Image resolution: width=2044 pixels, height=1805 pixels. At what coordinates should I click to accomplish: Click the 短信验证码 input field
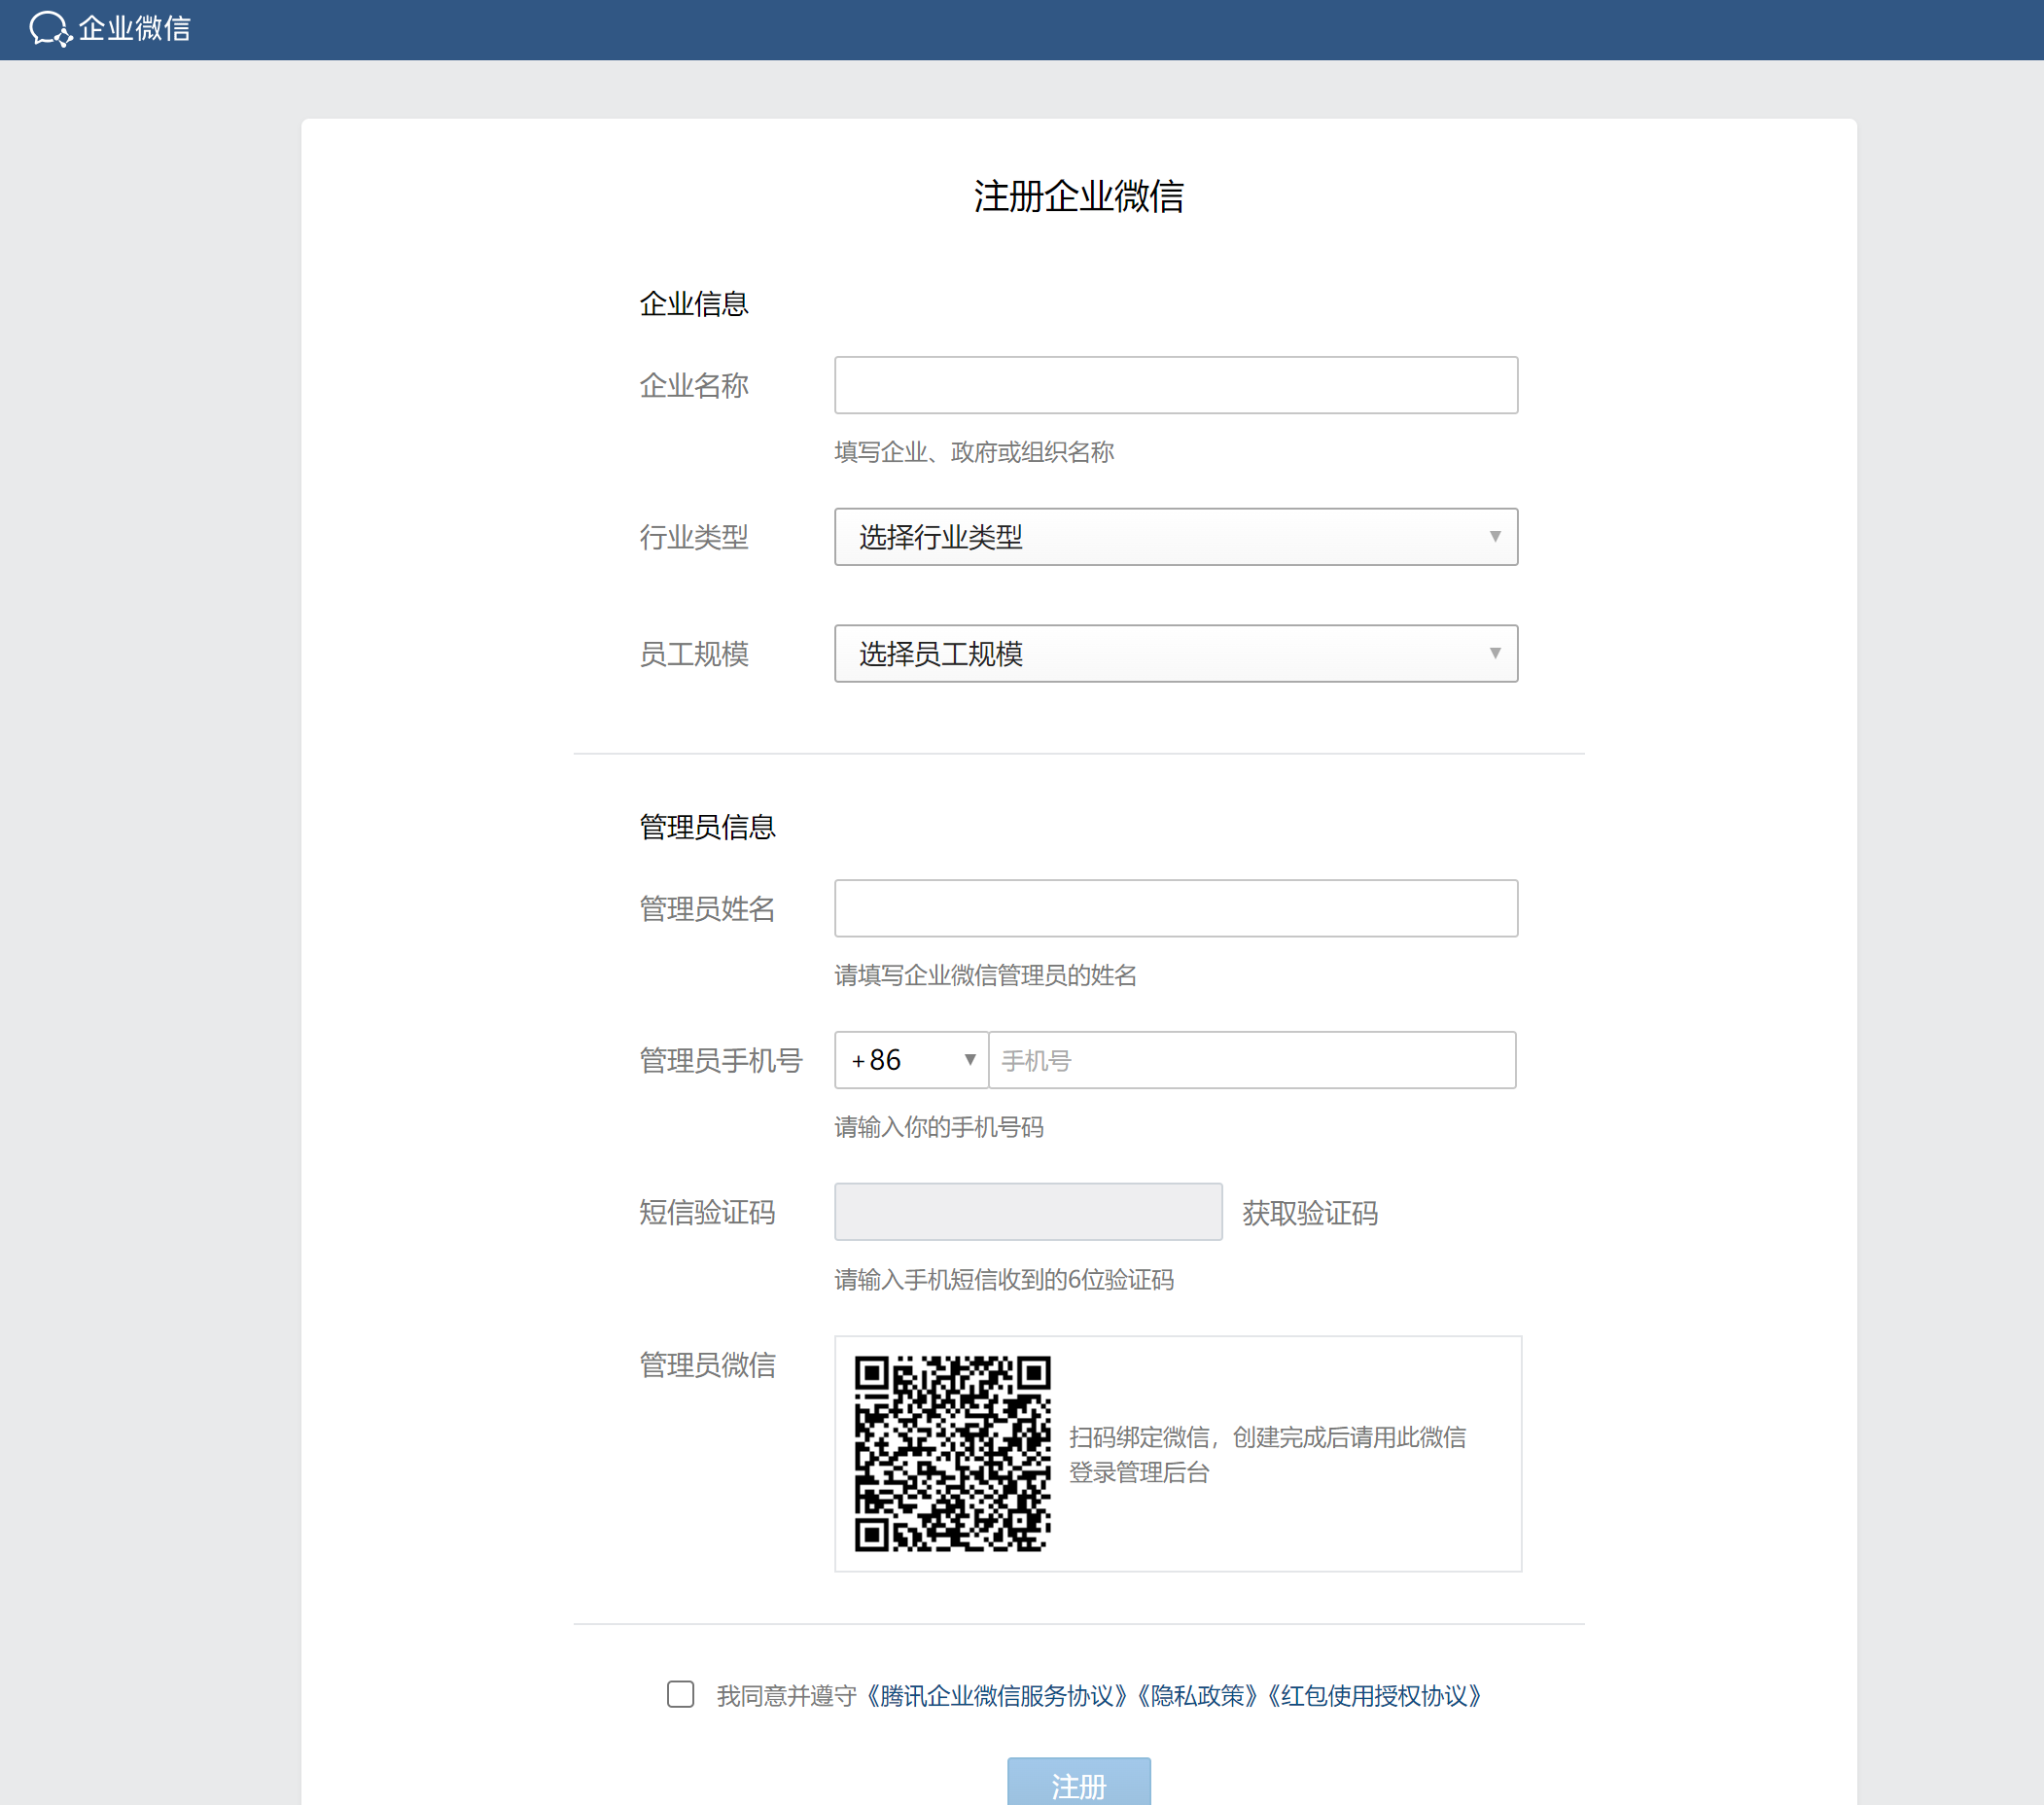pos(1028,1212)
